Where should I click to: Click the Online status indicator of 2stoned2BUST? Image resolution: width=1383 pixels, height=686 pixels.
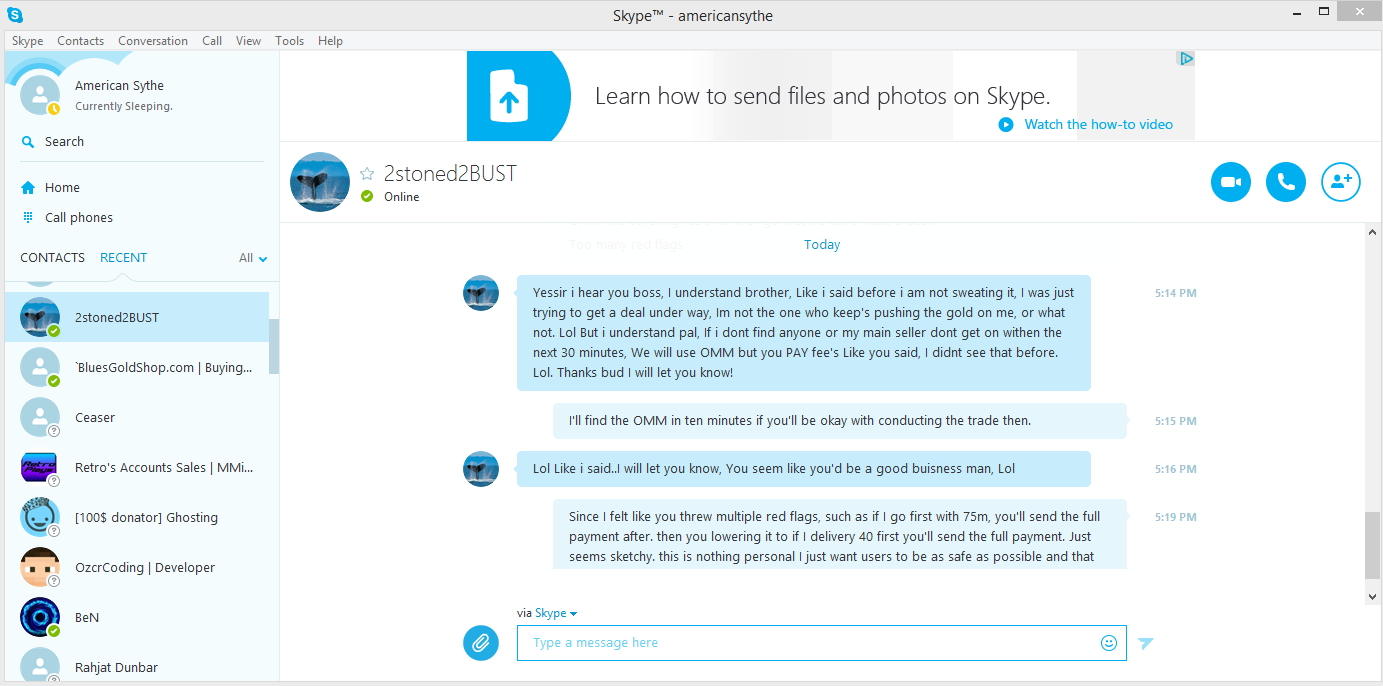367,197
